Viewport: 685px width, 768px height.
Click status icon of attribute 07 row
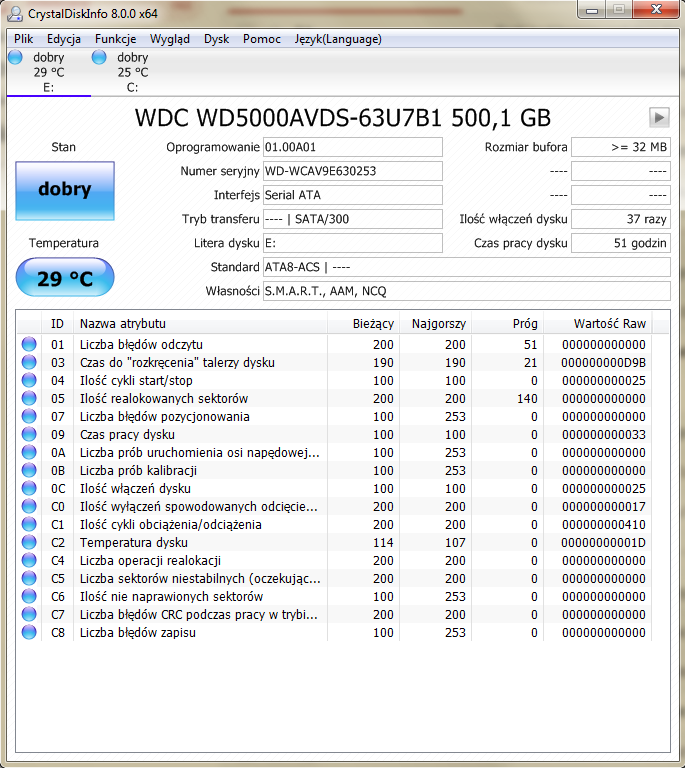point(29,416)
